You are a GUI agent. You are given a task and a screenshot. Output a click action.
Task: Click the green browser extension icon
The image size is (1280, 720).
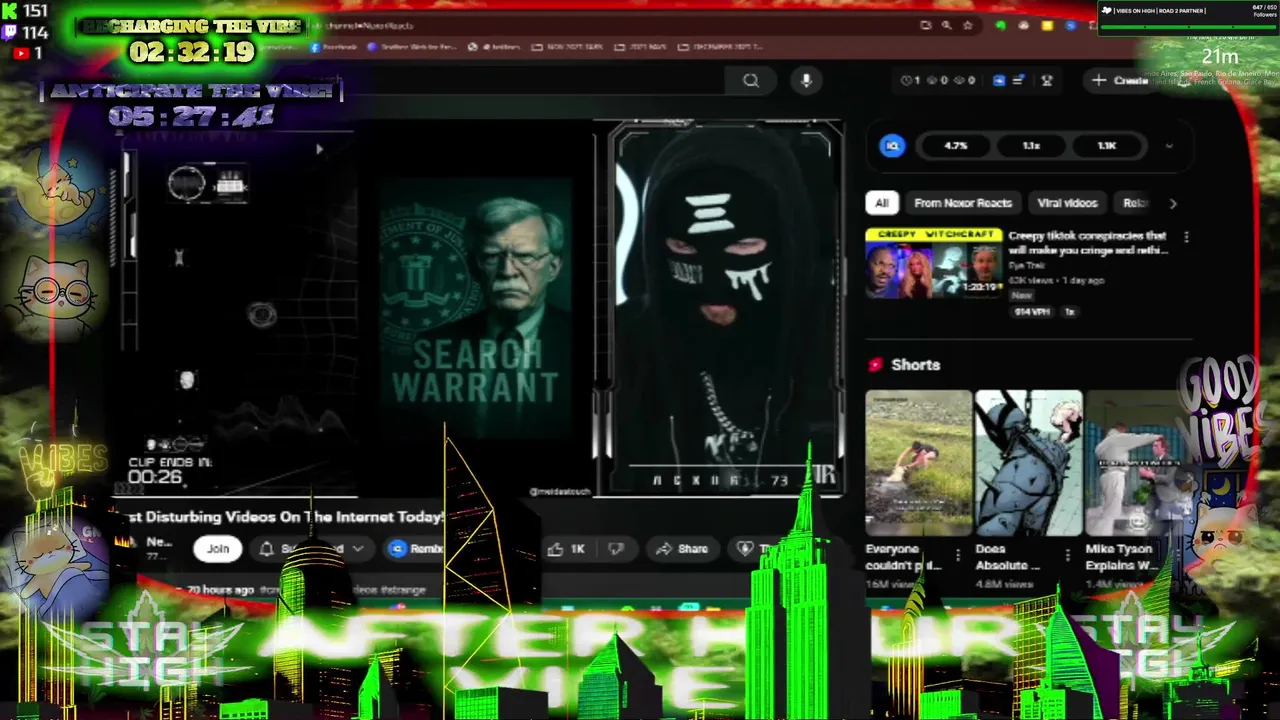[1001, 25]
